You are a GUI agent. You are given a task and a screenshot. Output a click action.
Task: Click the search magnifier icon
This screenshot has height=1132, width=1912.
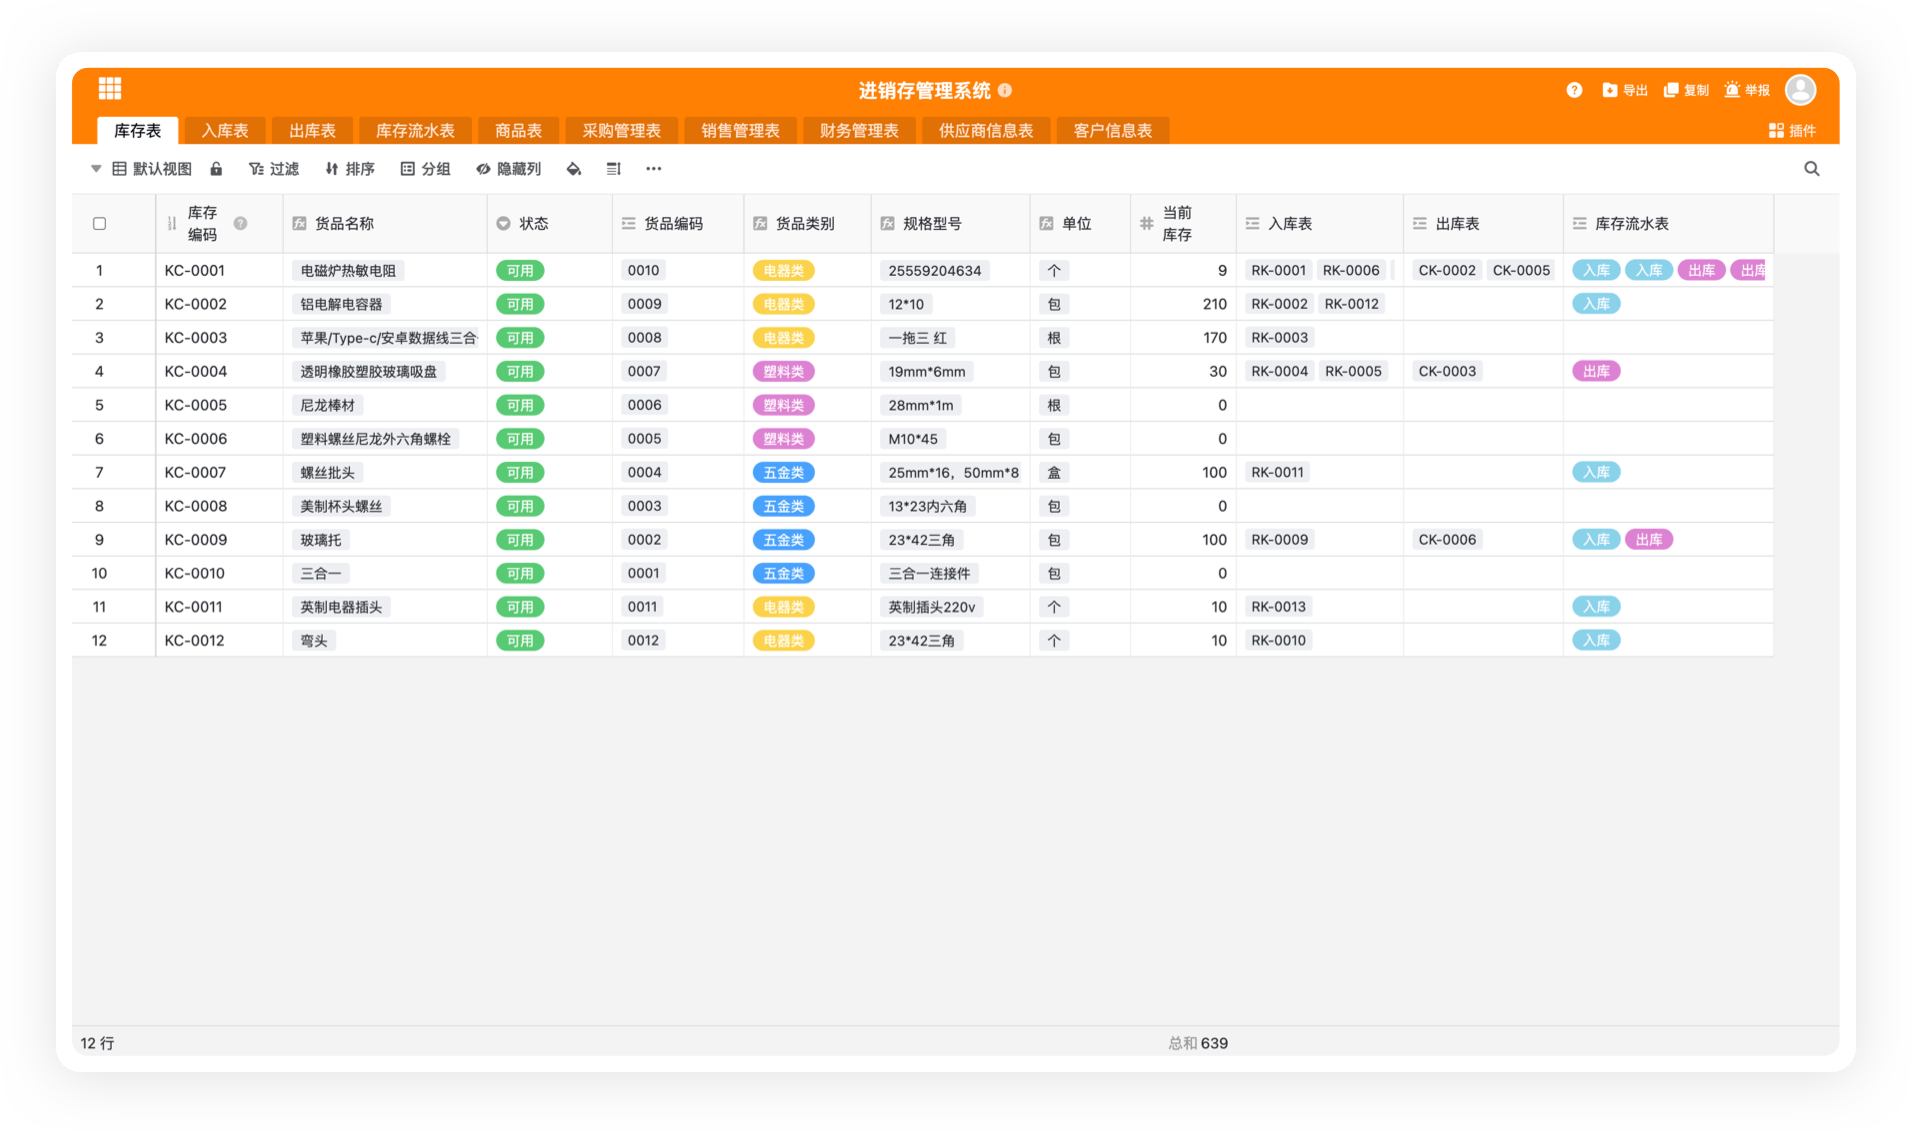point(1811,169)
